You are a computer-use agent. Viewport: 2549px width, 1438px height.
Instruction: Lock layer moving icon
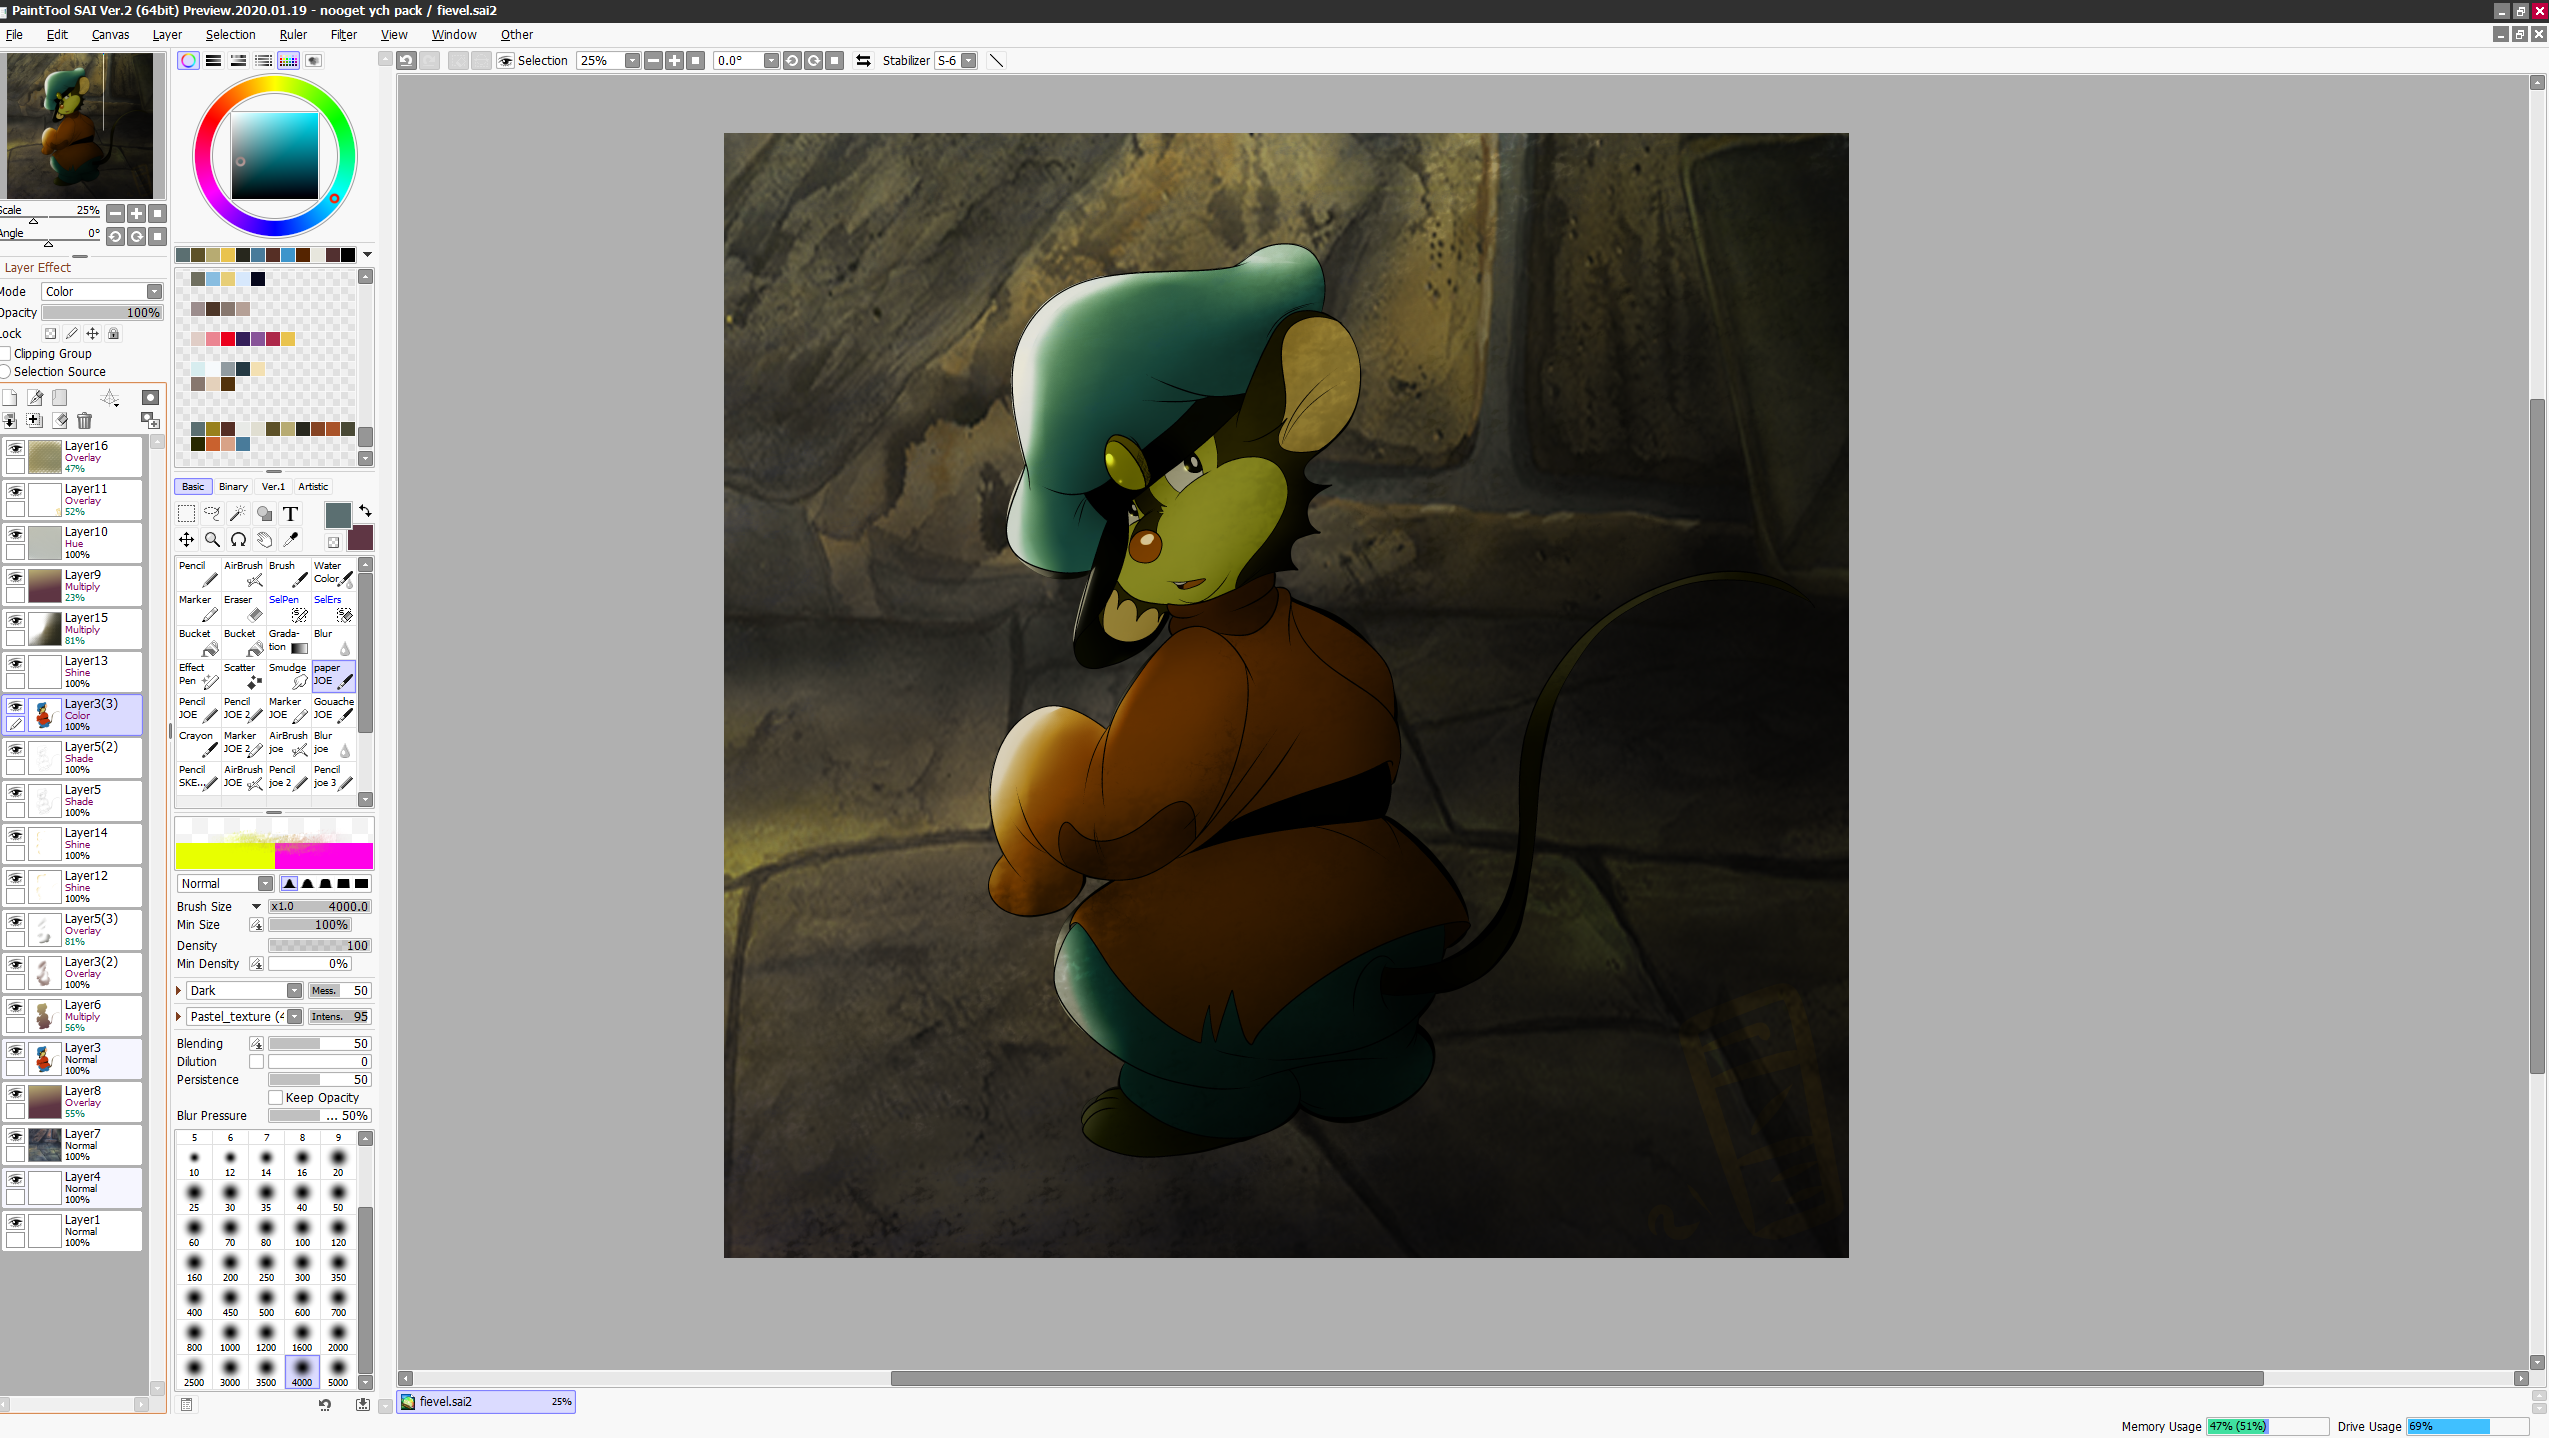(x=92, y=334)
